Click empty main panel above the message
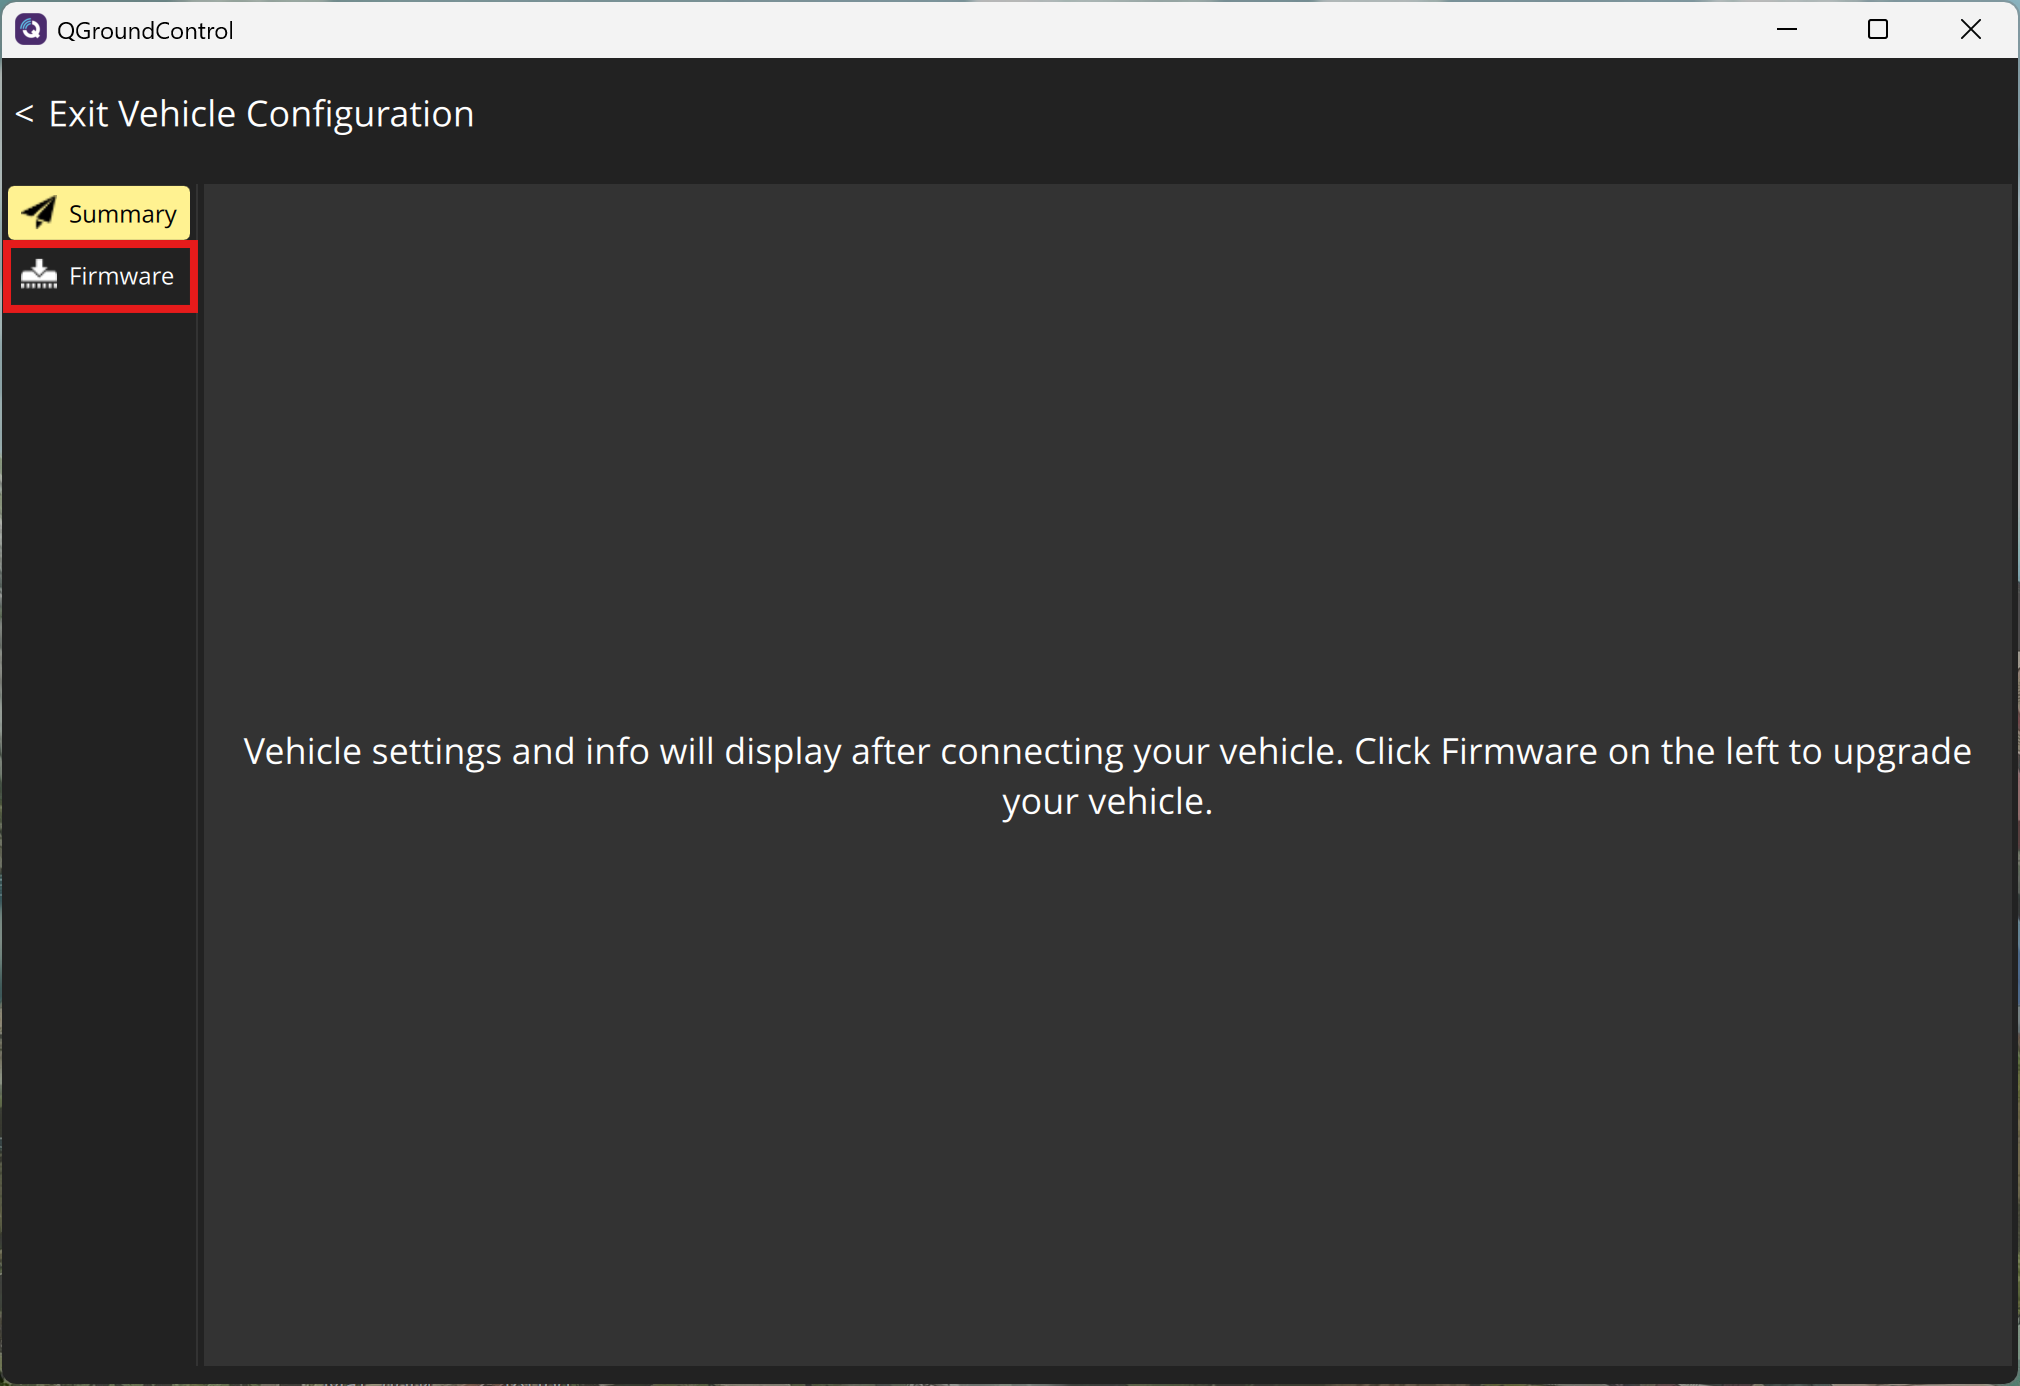Viewport: 2020px width, 1386px height. coord(1106,450)
